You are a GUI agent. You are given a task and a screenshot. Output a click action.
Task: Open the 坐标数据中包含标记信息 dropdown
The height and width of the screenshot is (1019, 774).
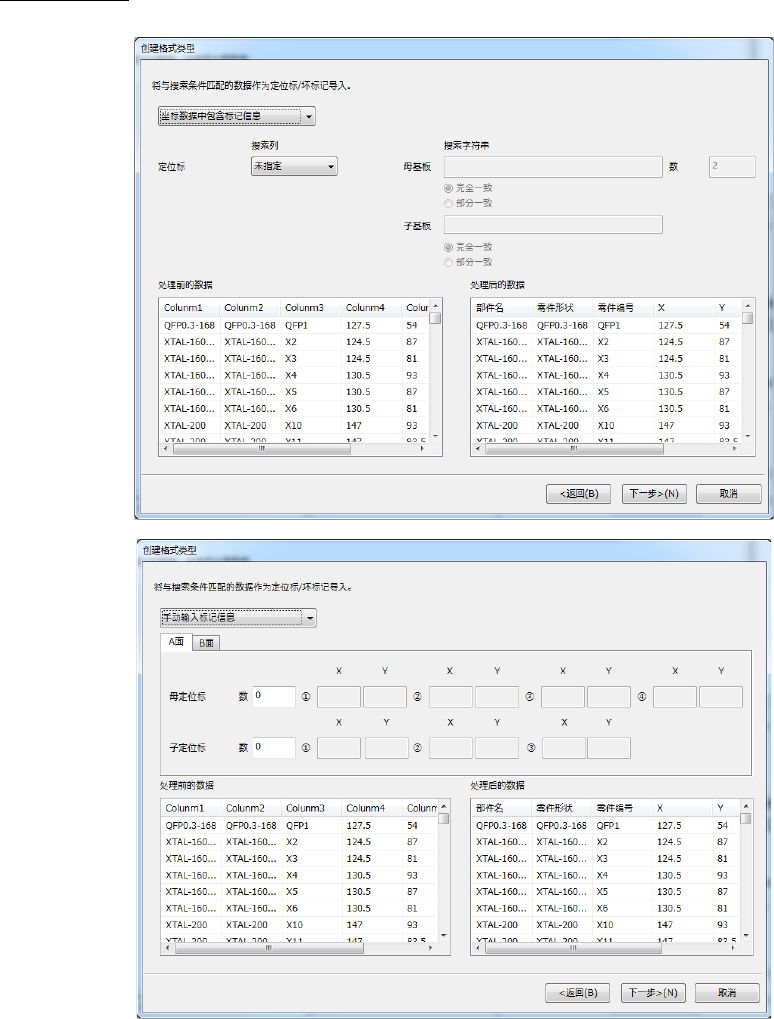(x=237, y=117)
